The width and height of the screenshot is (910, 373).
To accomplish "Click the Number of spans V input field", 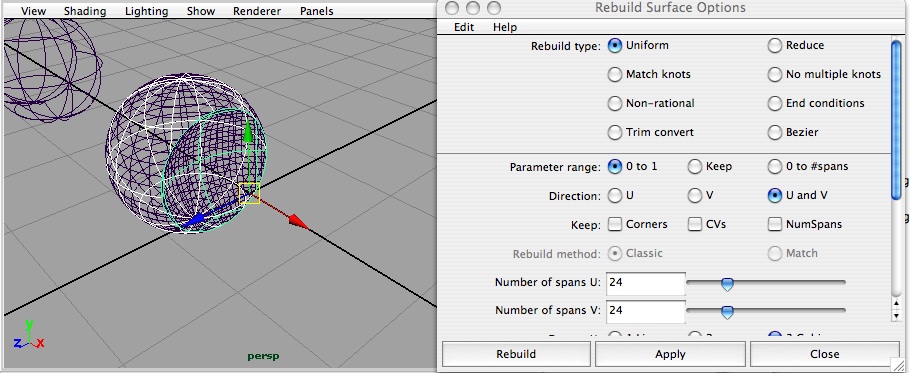I will [645, 311].
